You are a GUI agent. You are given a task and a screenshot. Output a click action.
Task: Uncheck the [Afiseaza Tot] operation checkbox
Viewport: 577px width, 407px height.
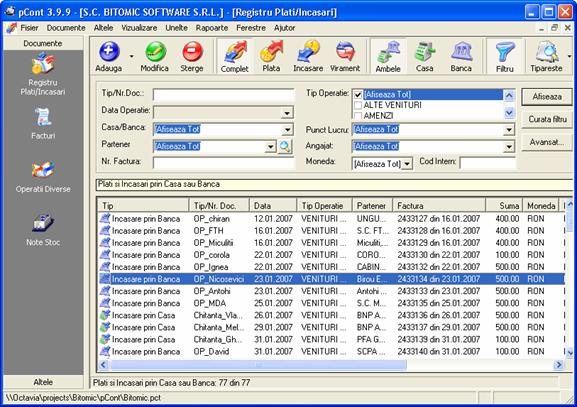click(x=358, y=95)
